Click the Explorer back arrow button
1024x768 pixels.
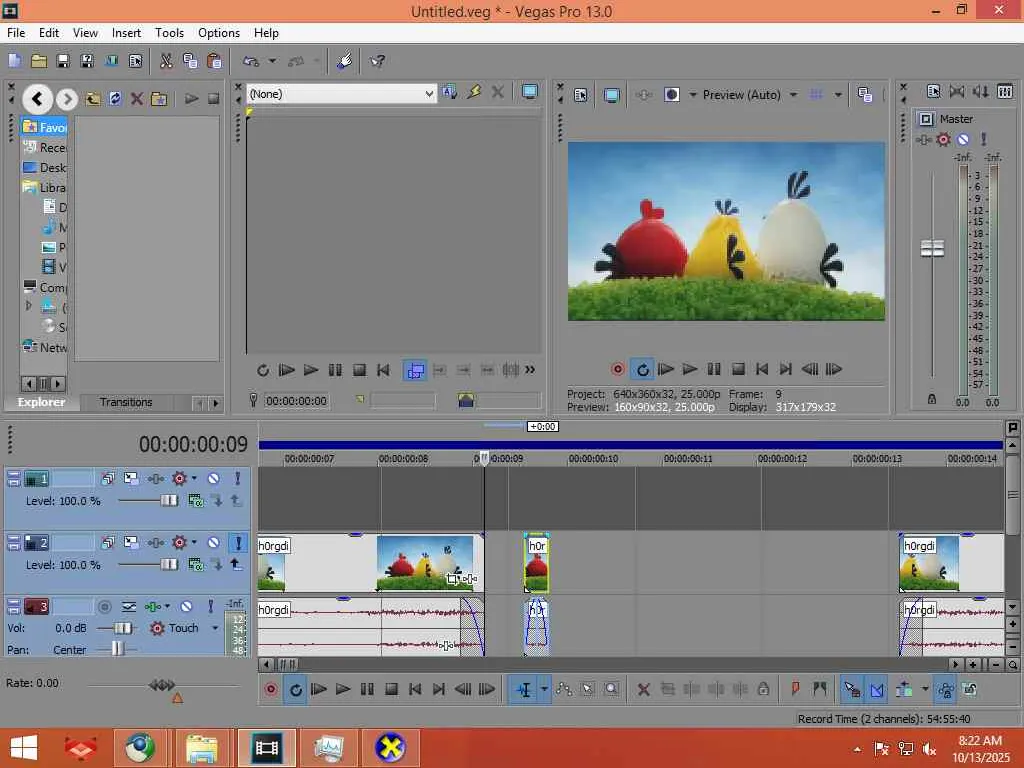[x=37, y=98]
